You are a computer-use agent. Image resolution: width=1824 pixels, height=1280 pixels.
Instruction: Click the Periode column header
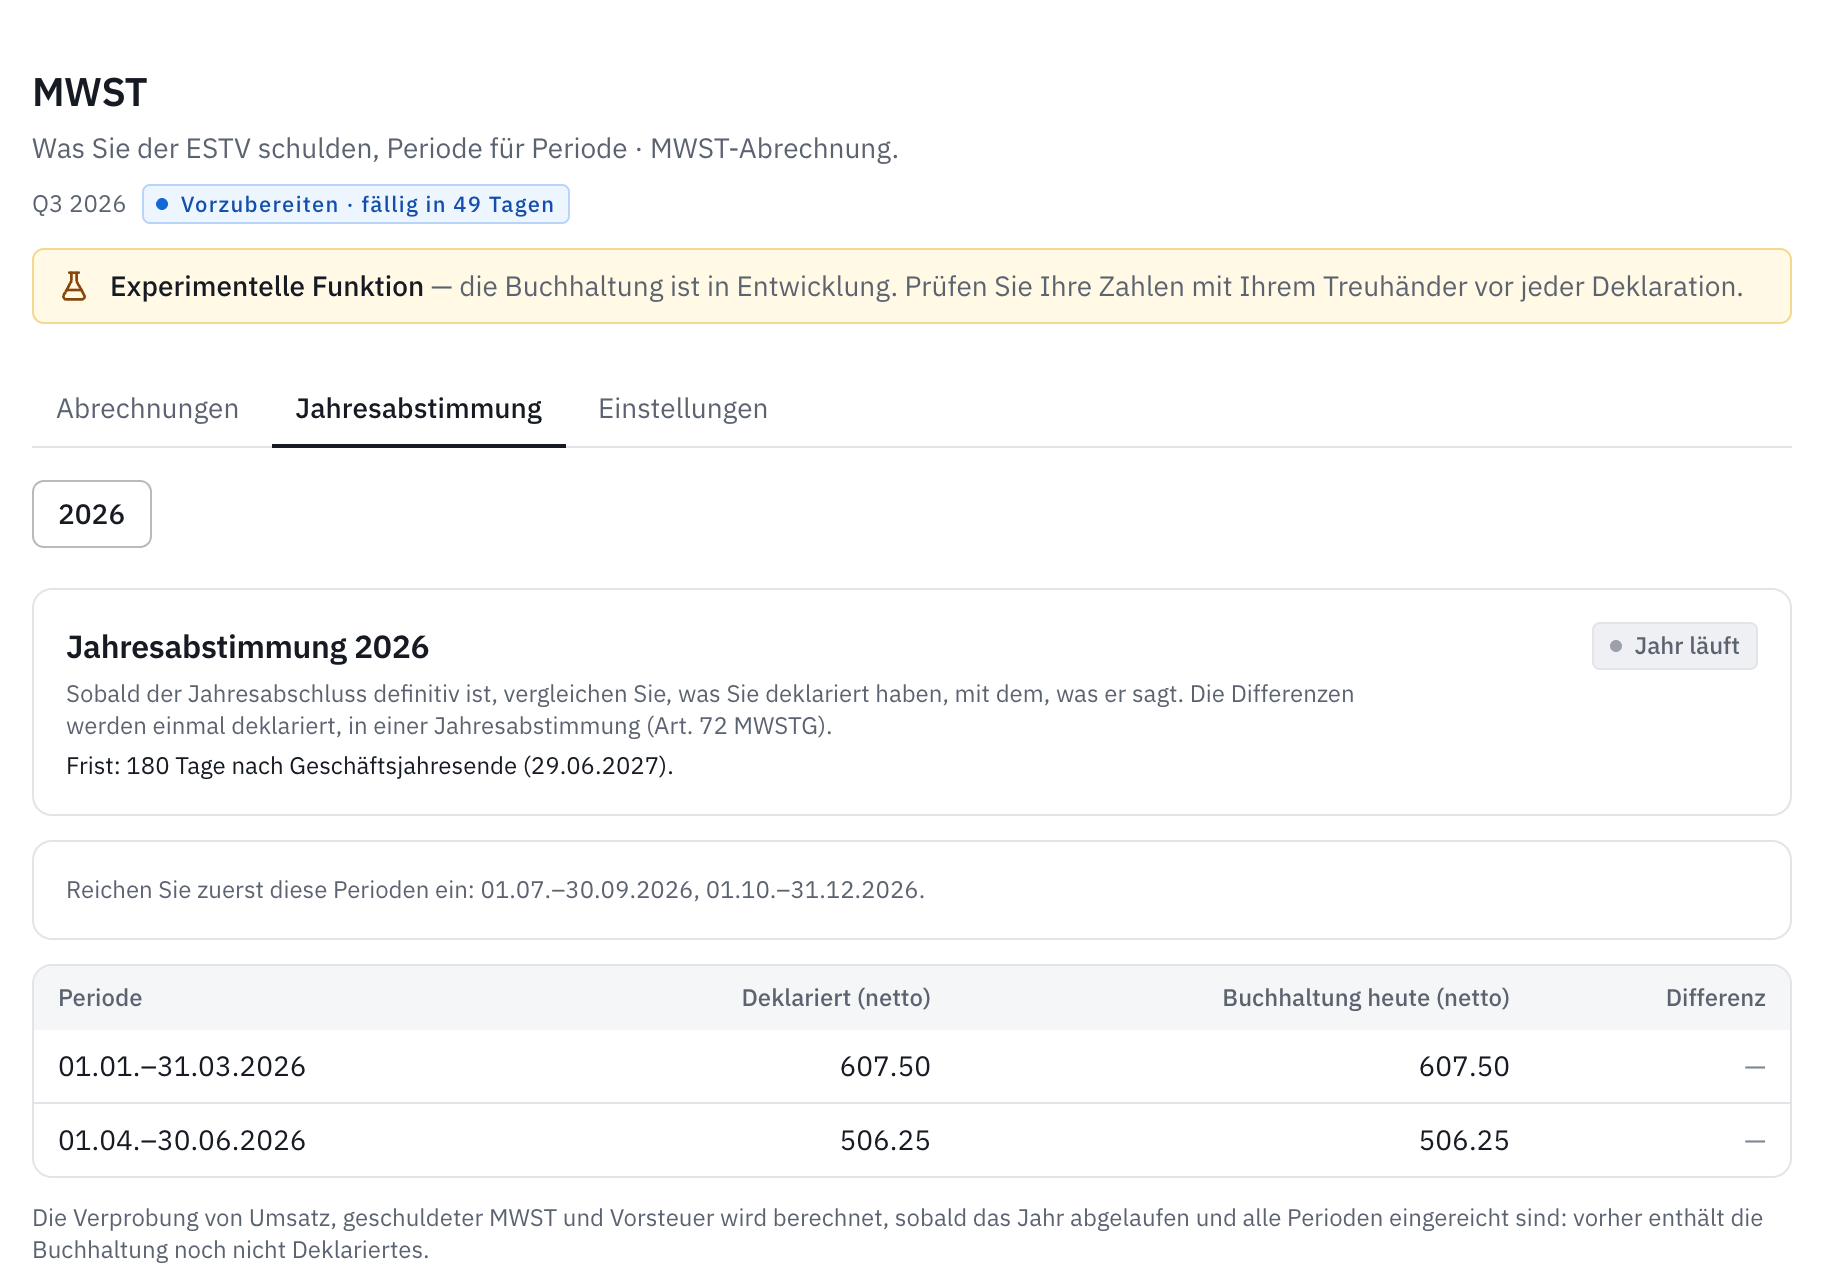[x=100, y=998]
